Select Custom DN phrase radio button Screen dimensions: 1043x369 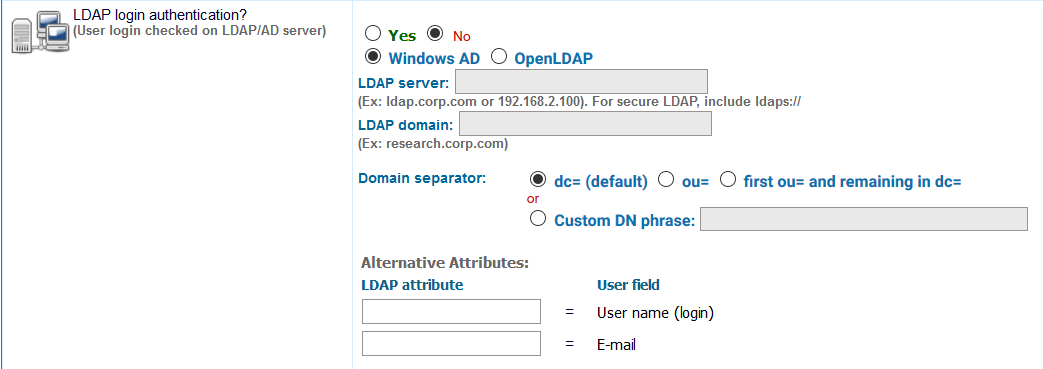(x=537, y=218)
